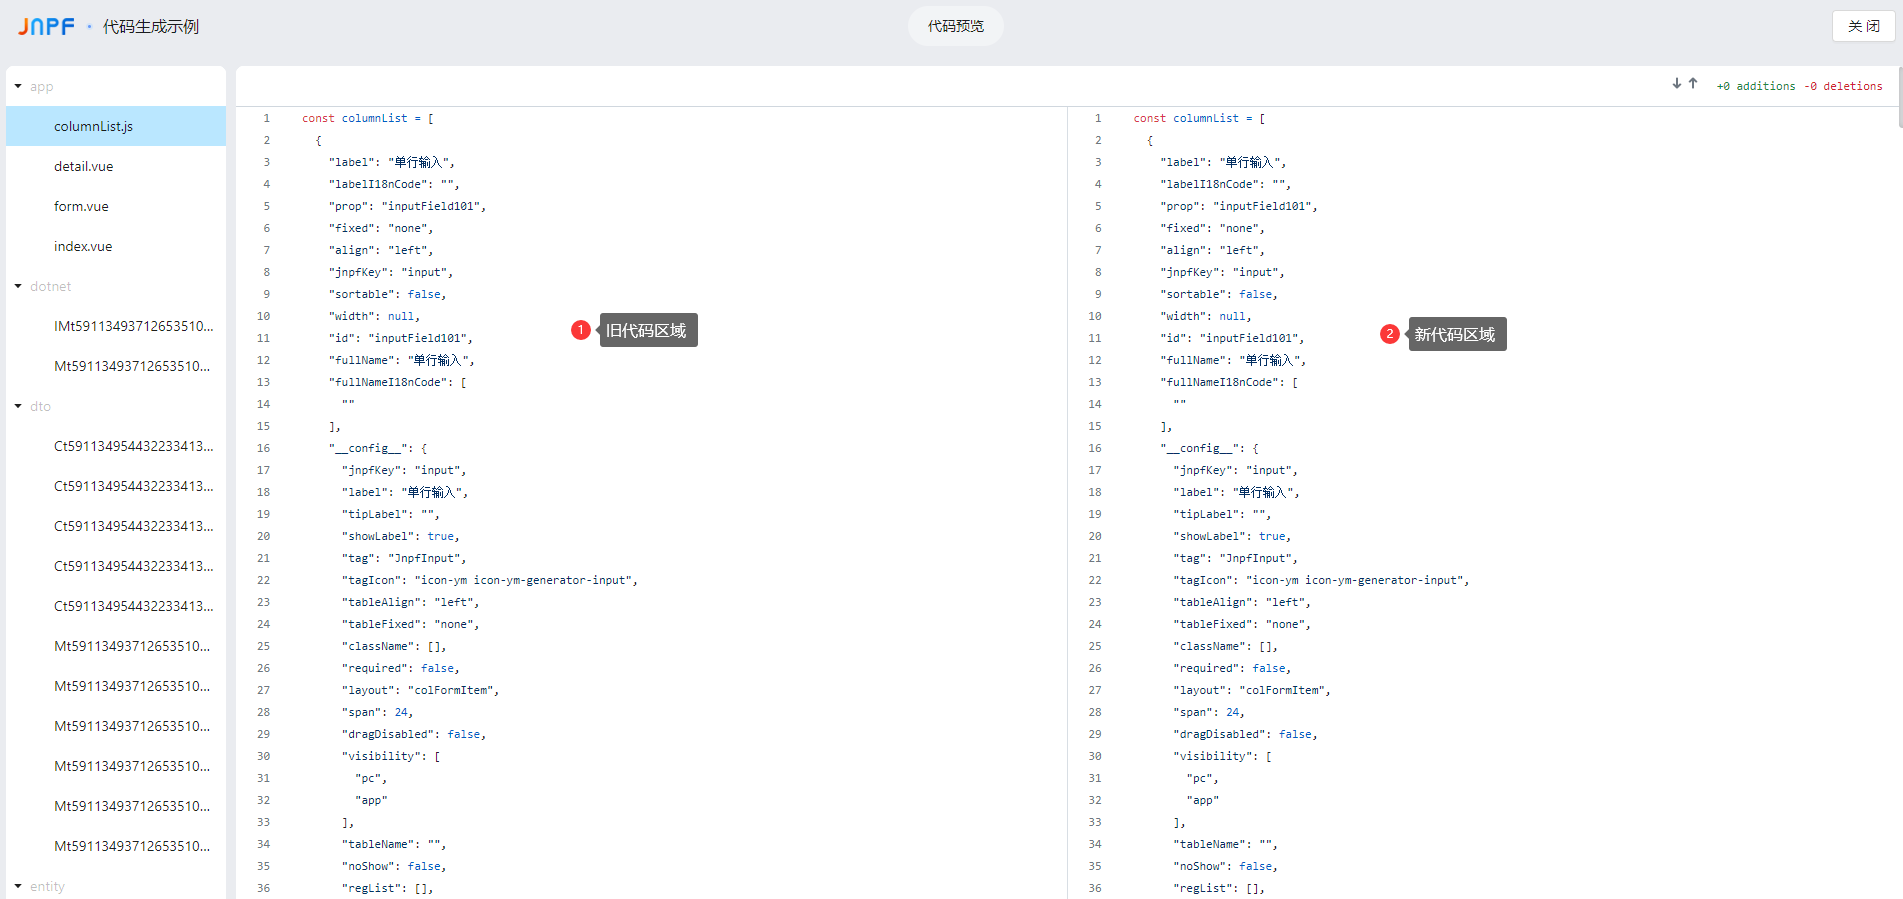Click the 新代码区域 tooltip label

click(1455, 334)
